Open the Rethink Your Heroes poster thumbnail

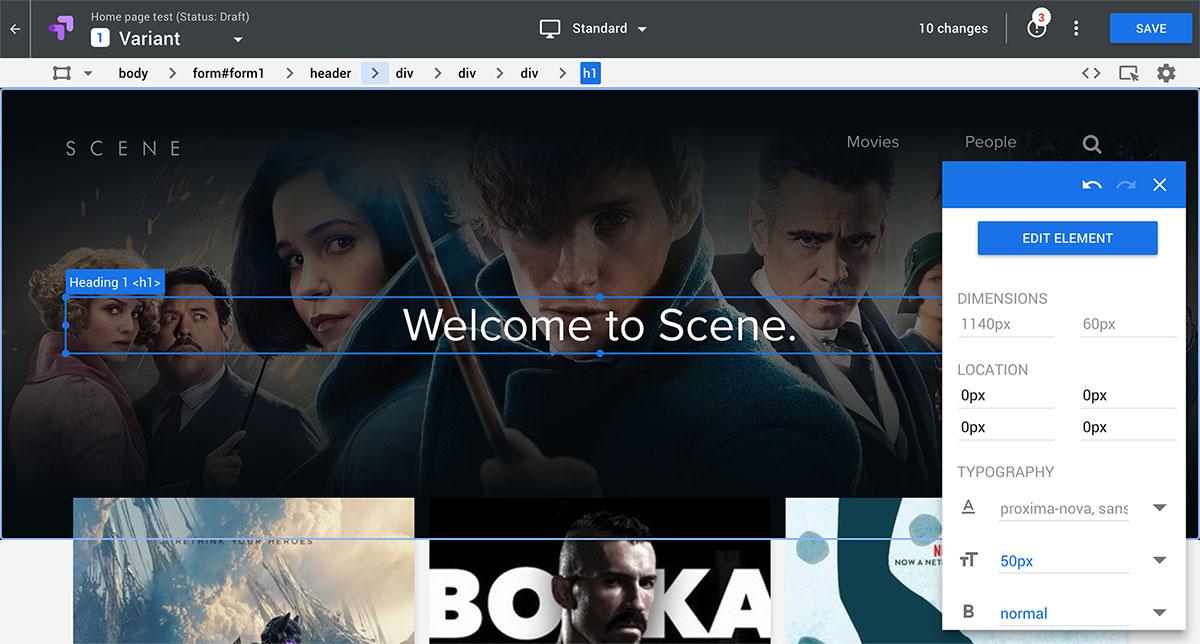click(243, 571)
